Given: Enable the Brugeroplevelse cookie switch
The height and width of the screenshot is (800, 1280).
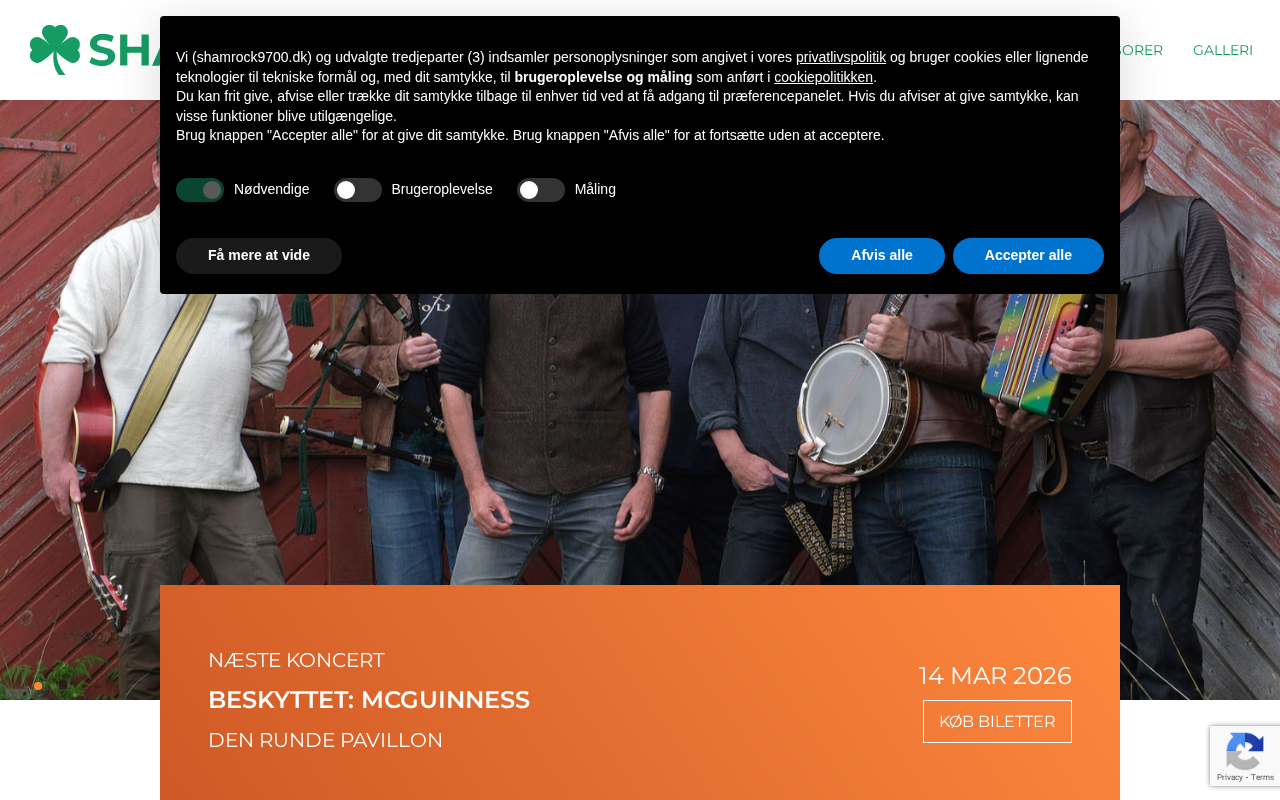Looking at the screenshot, I should pyautogui.click(x=358, y=190).
